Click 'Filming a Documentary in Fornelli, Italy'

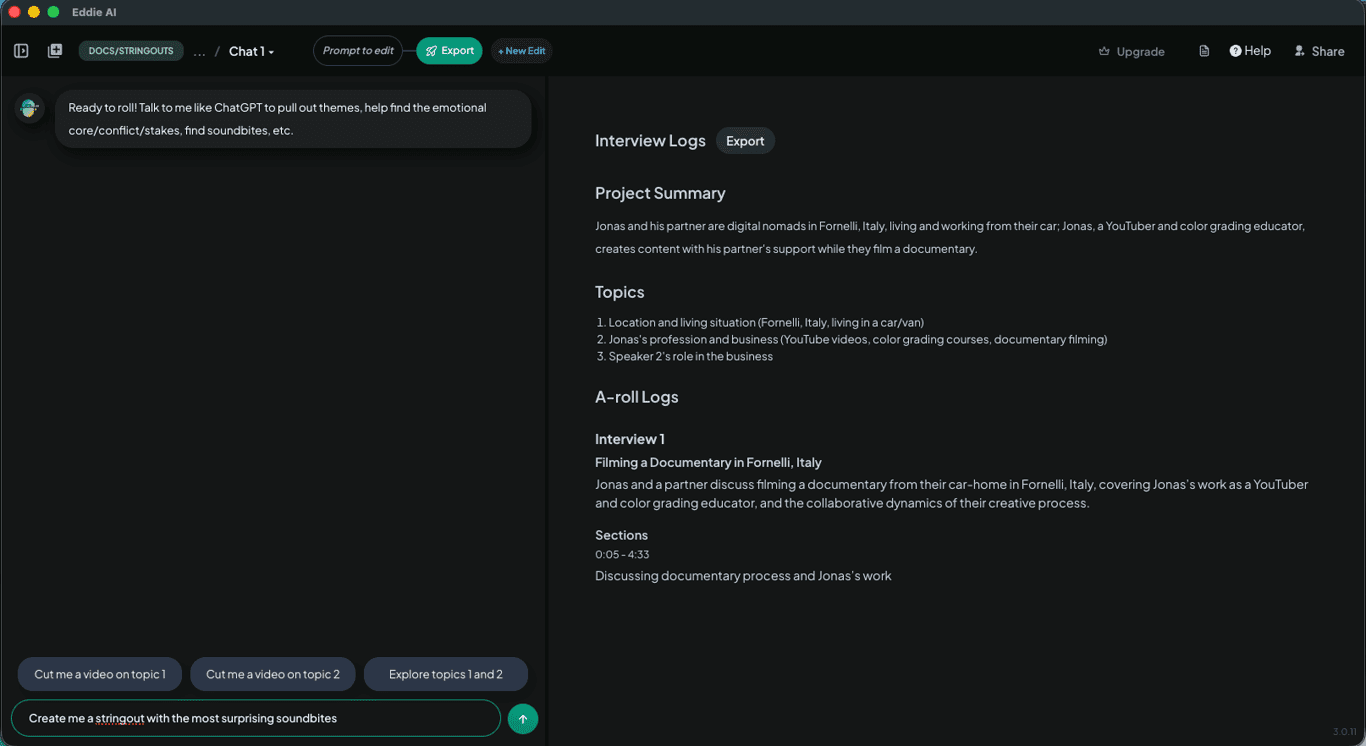tap(708, 462)
